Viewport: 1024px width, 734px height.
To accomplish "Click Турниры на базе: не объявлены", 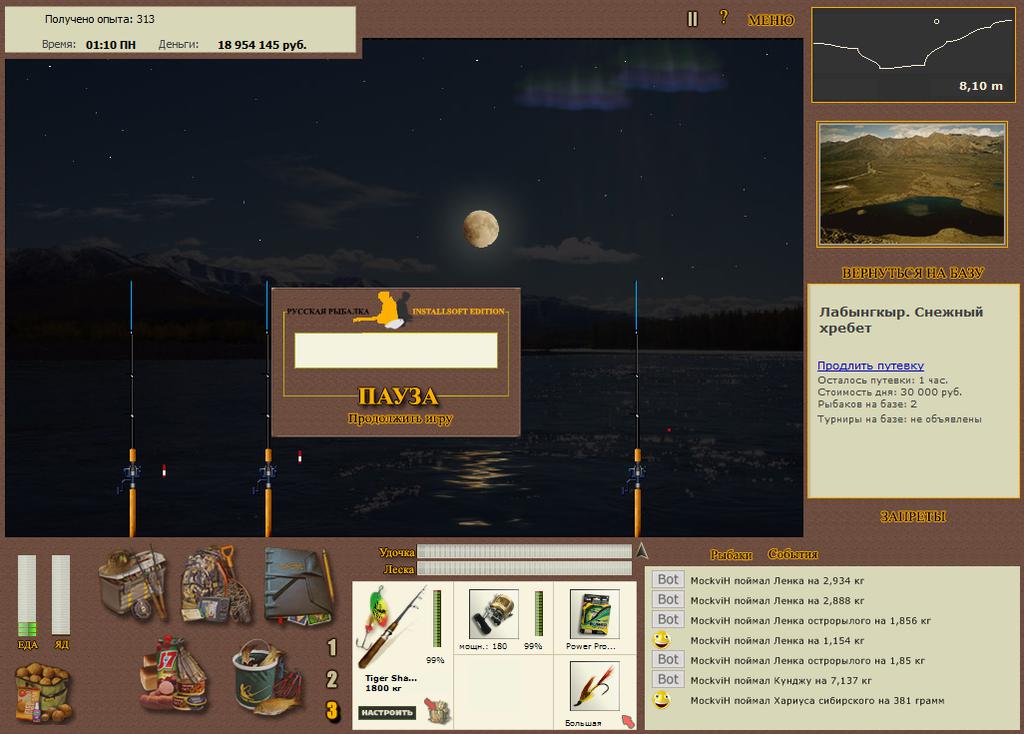I will [x=899, y=419].
